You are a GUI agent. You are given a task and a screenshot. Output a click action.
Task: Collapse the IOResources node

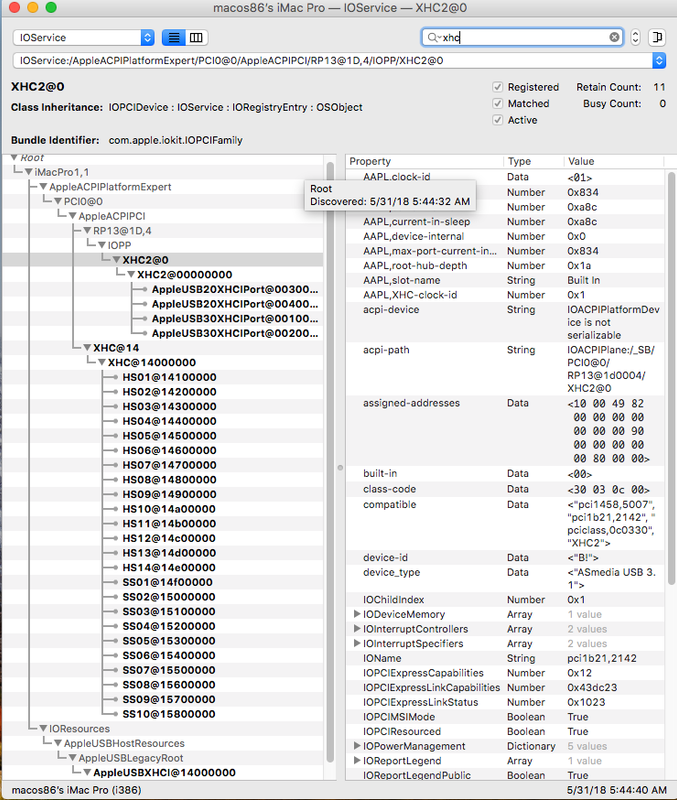point(43,729)
